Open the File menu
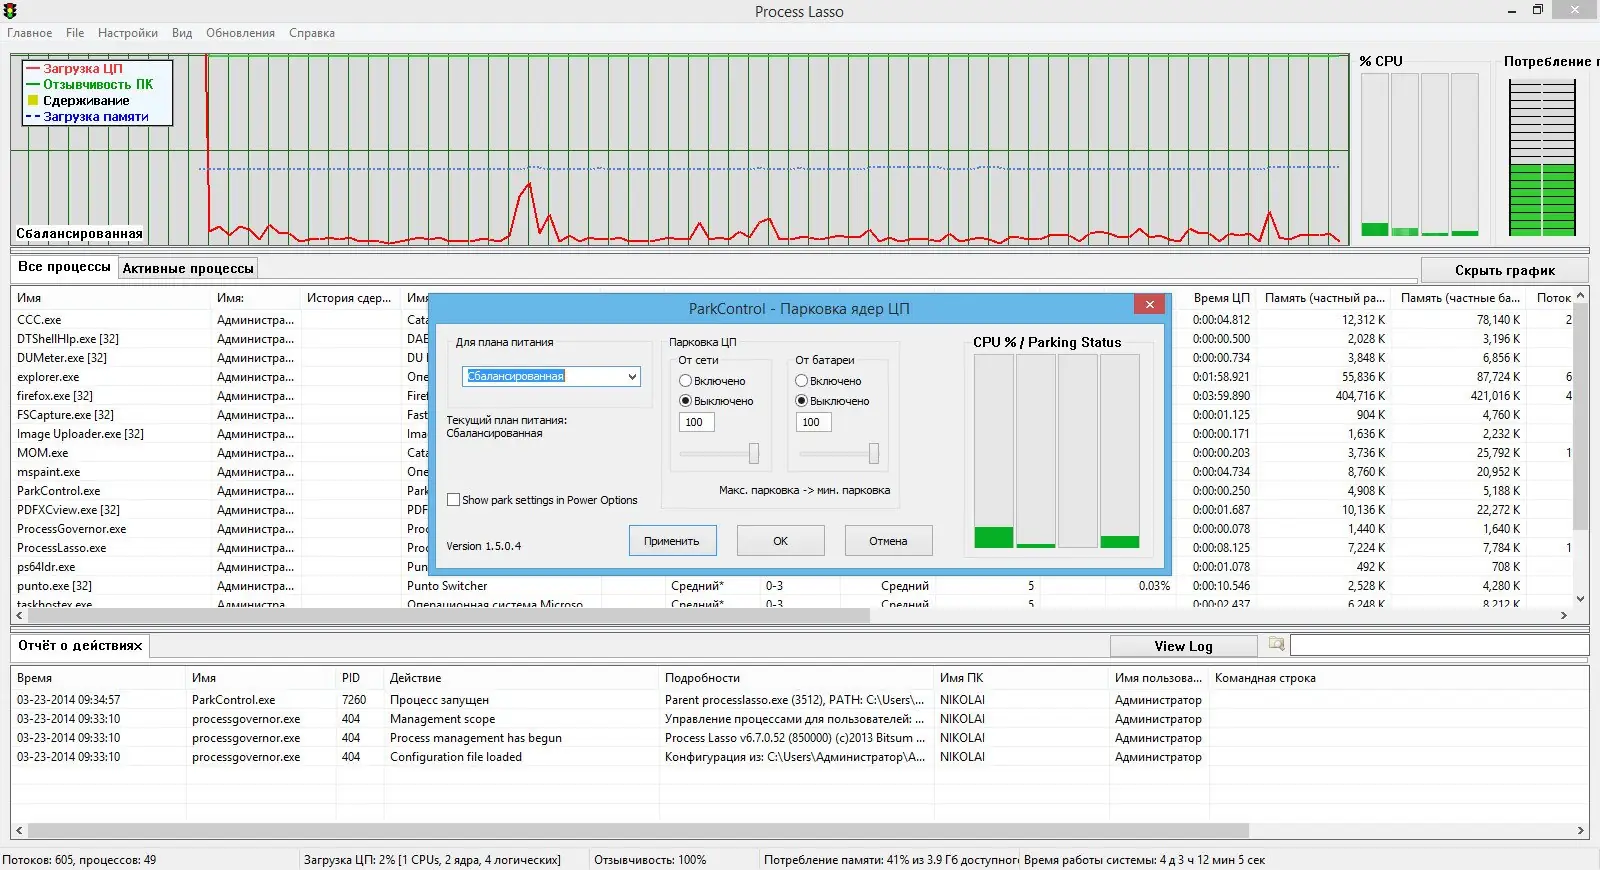The image size is (1600, 870). pos(75,33)
